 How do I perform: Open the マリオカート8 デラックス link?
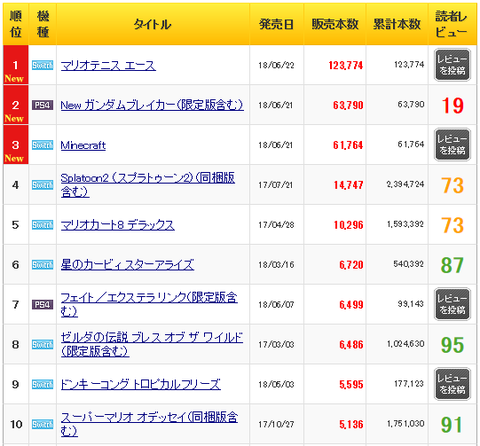117,225
